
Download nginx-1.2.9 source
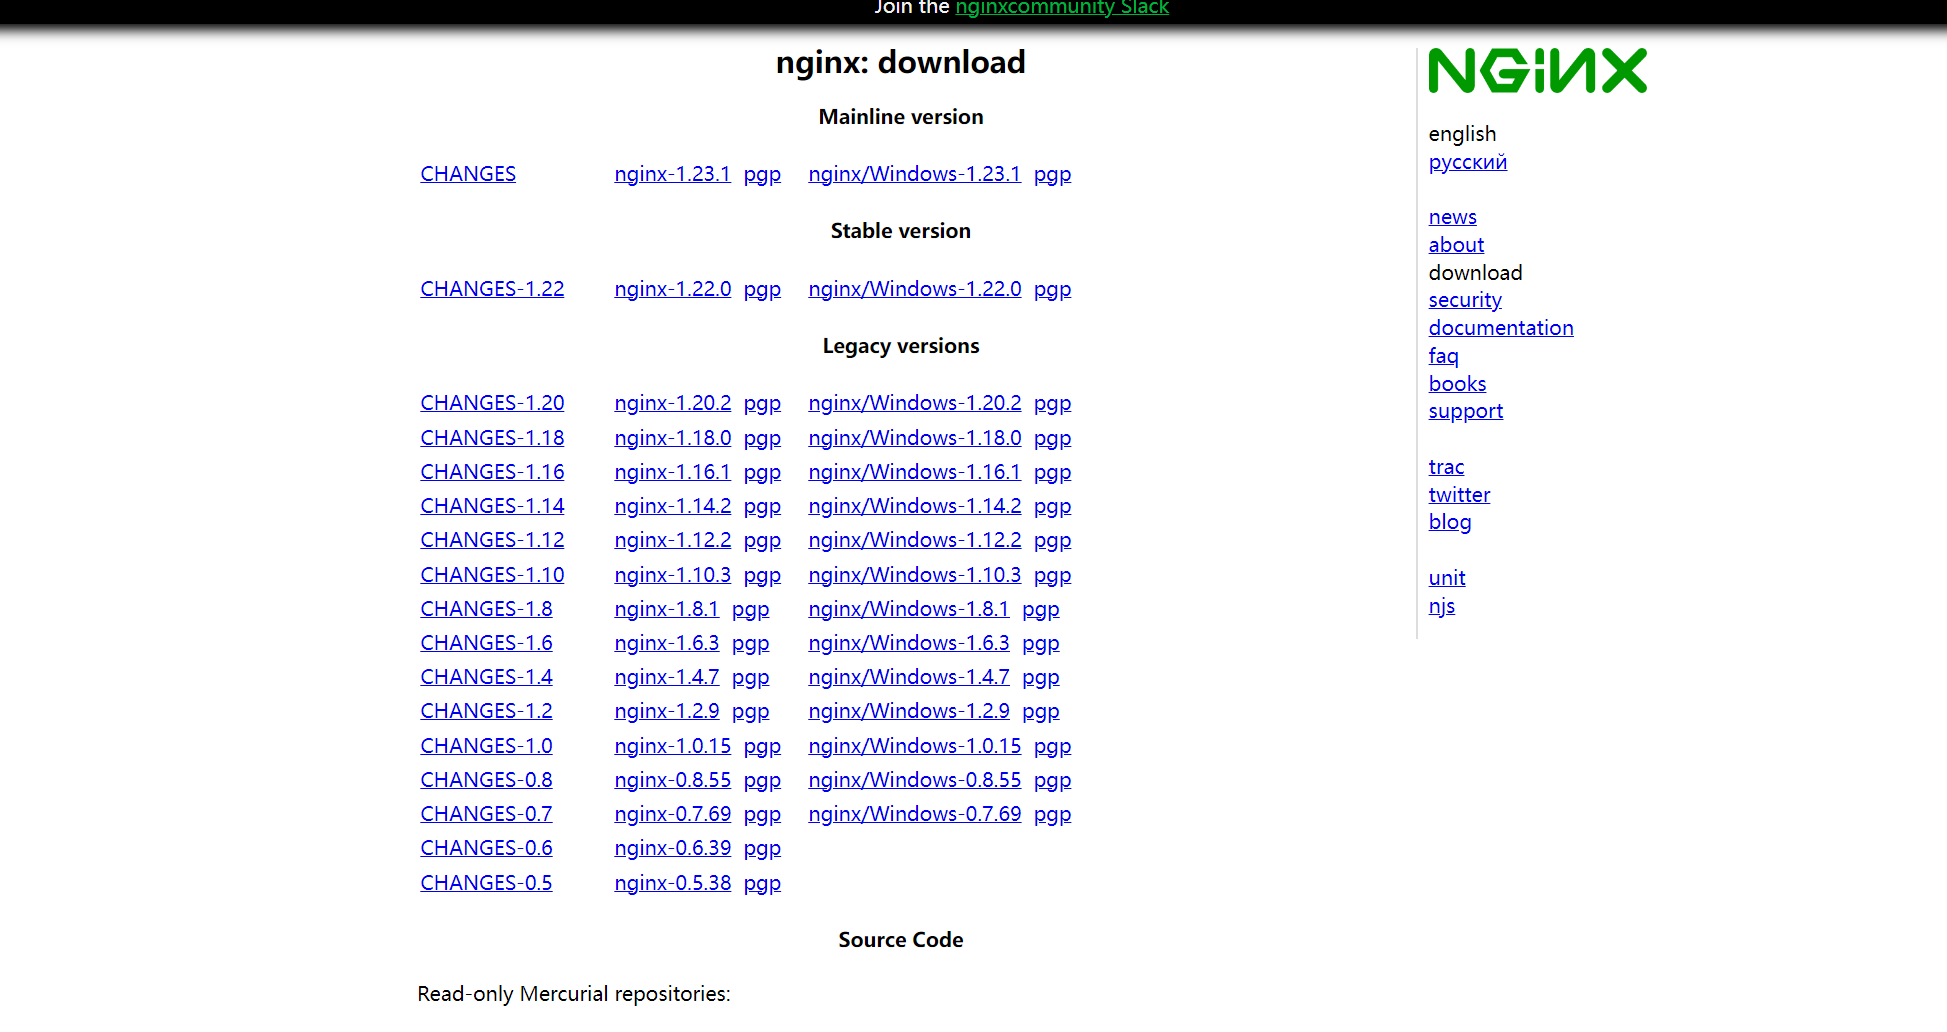point(666,711)
